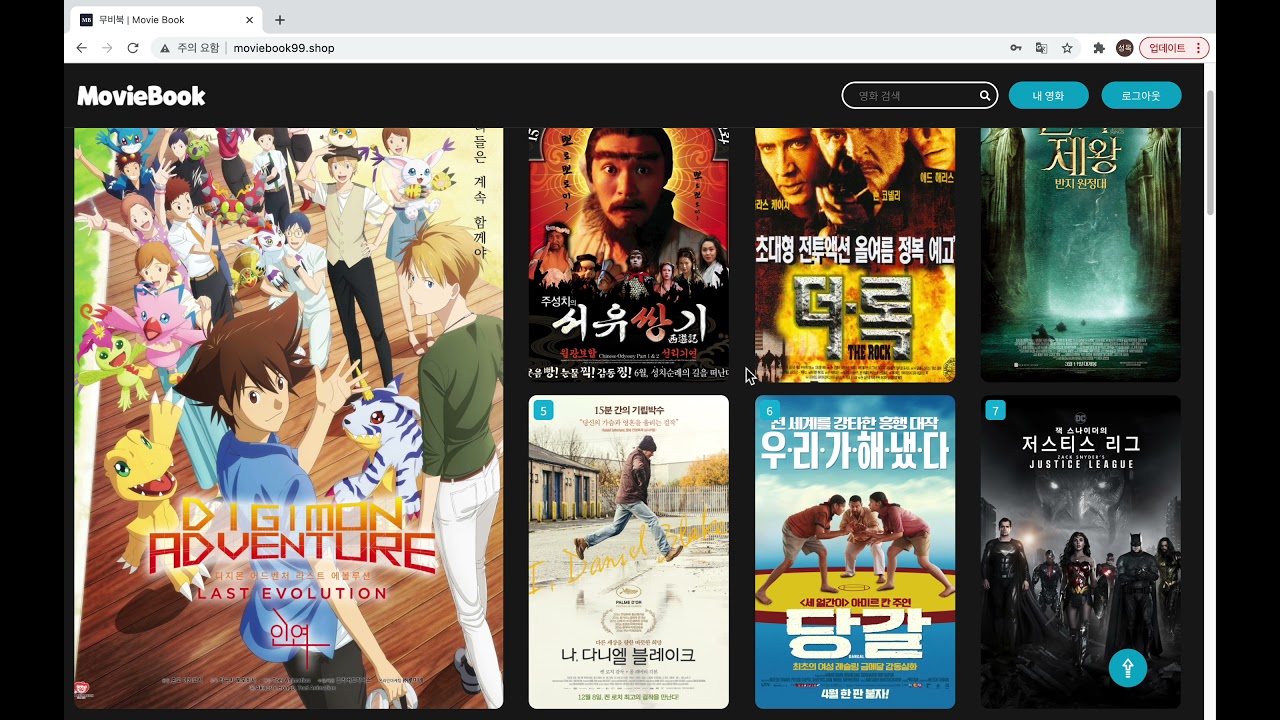This screenshot has width=1280, height=720.
Task: Click the 업데이트 Chrome update button
Action: [x=1173, y=48]
